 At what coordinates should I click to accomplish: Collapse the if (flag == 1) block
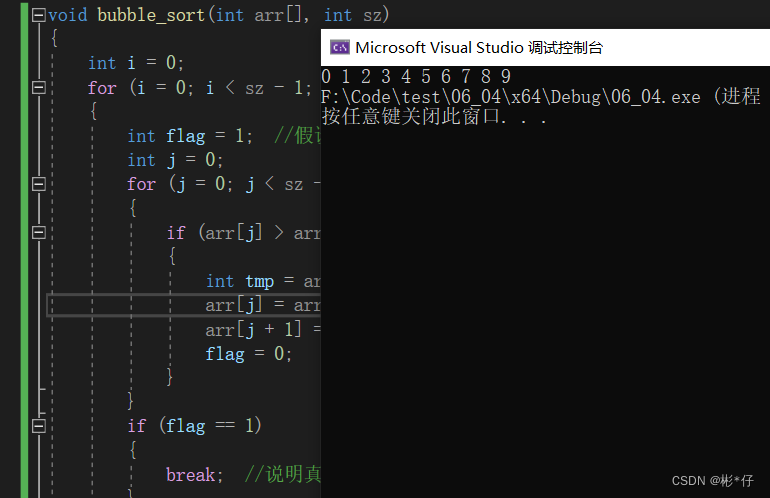click(x=39, y=426)
